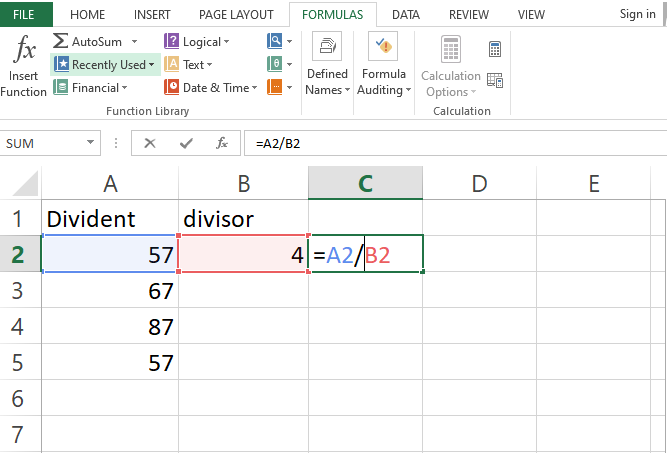Image resolution: width=667 pixels, height=453 pixels.
Task: Click cell A3 with value 67
Action: (x=110, y=290)
